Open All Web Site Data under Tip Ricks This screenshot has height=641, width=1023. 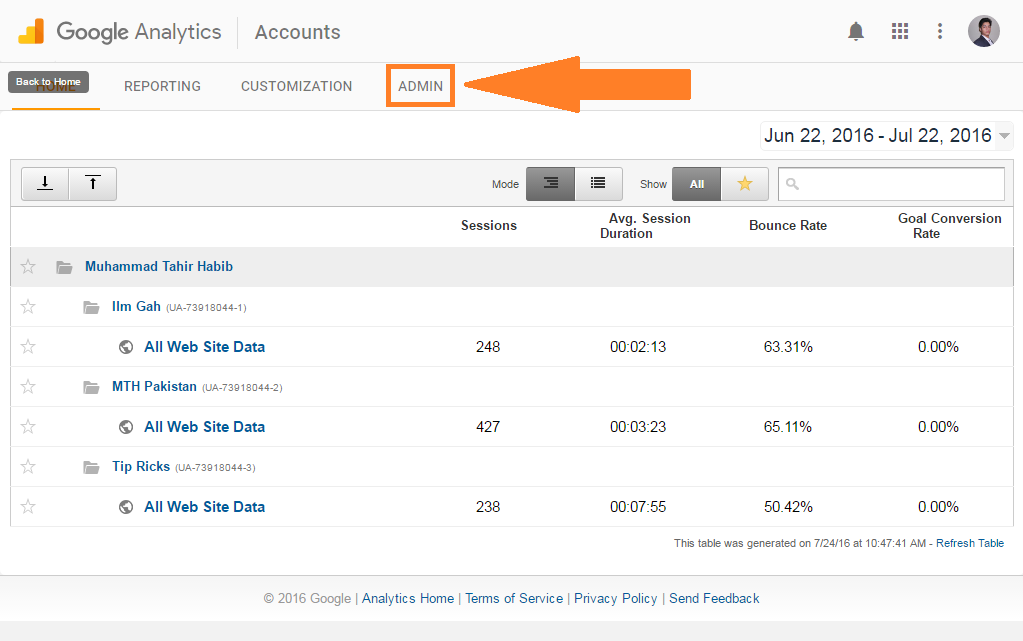204,507
